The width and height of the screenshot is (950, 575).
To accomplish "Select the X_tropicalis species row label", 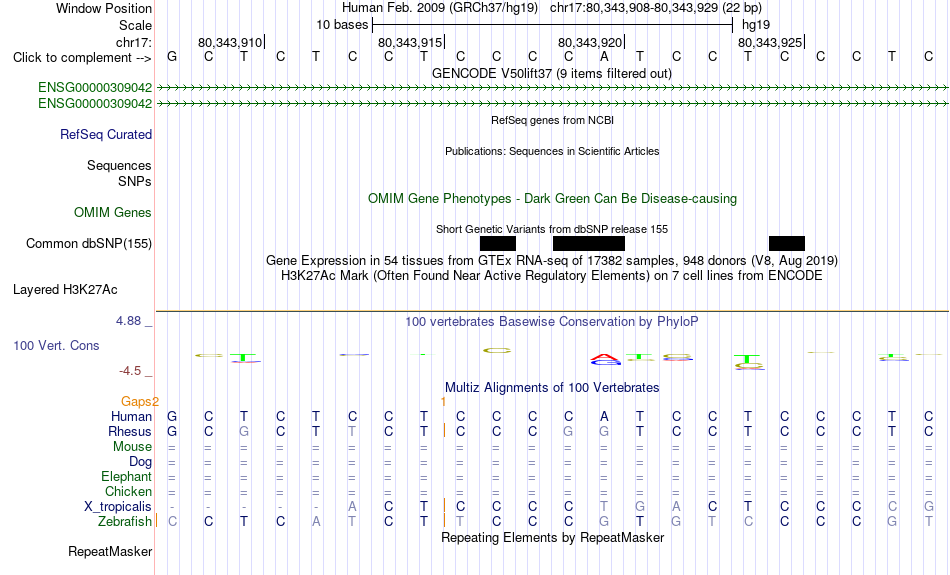I will tap(118, 507).
